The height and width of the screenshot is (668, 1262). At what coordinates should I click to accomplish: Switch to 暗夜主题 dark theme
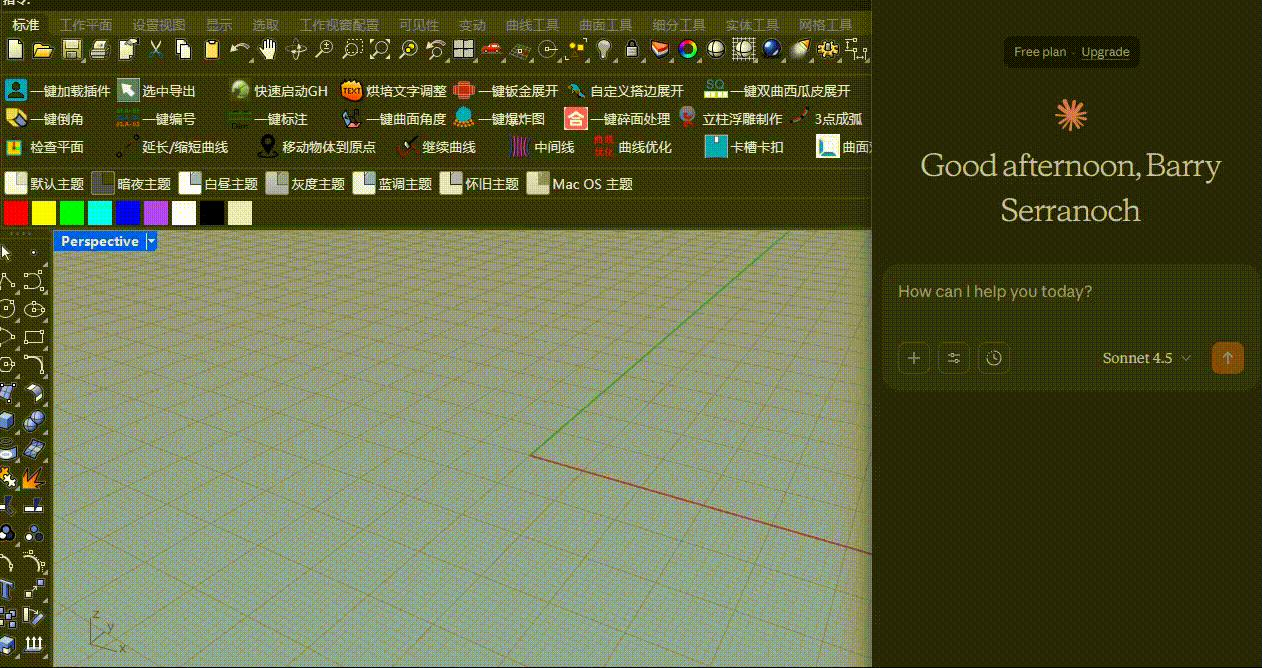(x=131, y=184)
